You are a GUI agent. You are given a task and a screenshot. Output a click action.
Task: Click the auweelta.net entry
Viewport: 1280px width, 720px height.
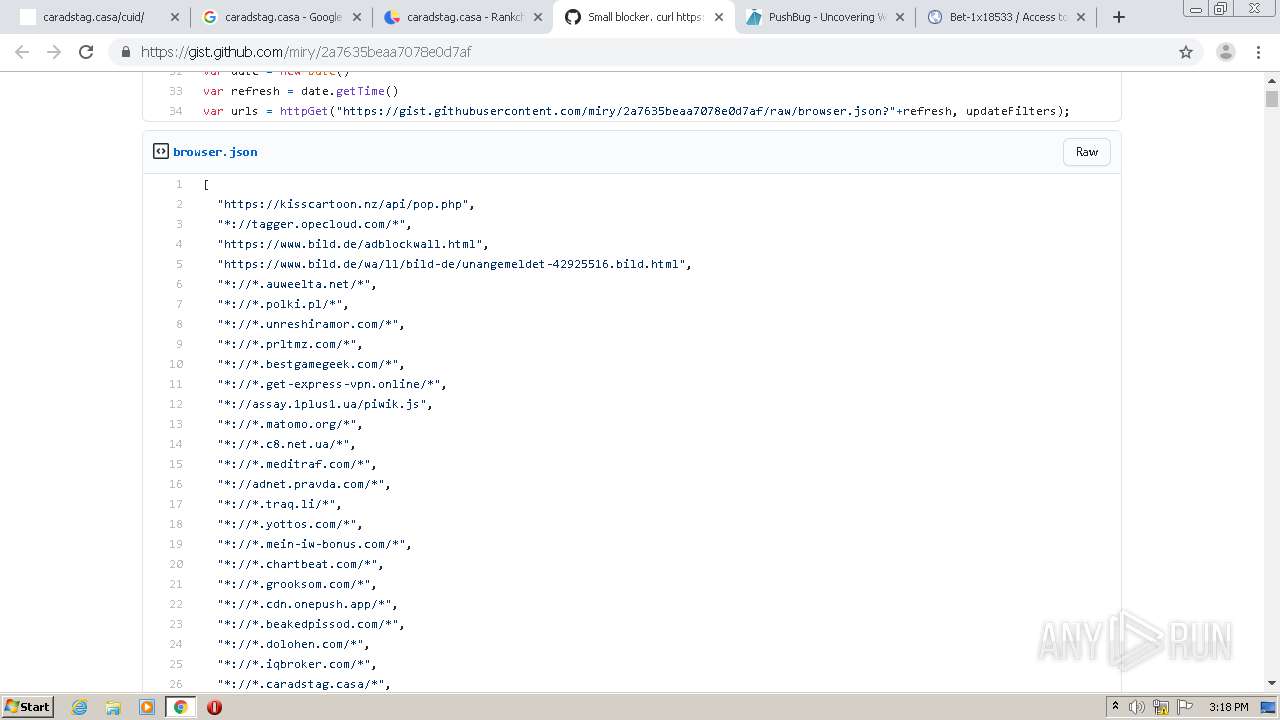point(297,284)
